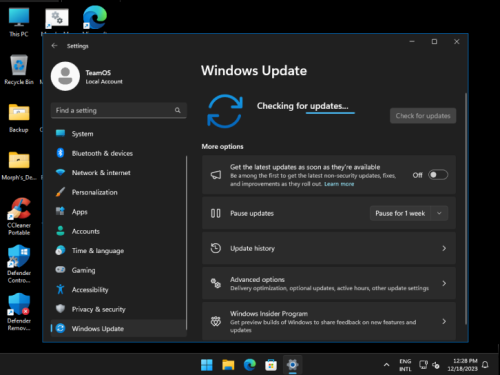The width and height of the screenshot is (500, 375).
Task: Click the Check for updates button
Action: pos(423,116)
